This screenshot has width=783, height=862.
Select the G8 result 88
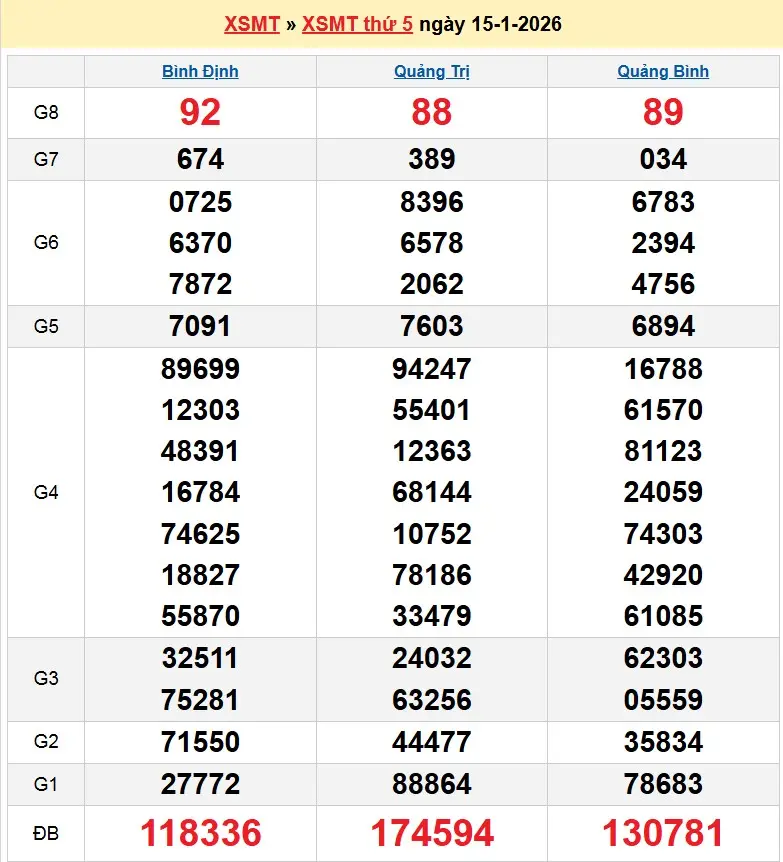(x=432, y=112)
